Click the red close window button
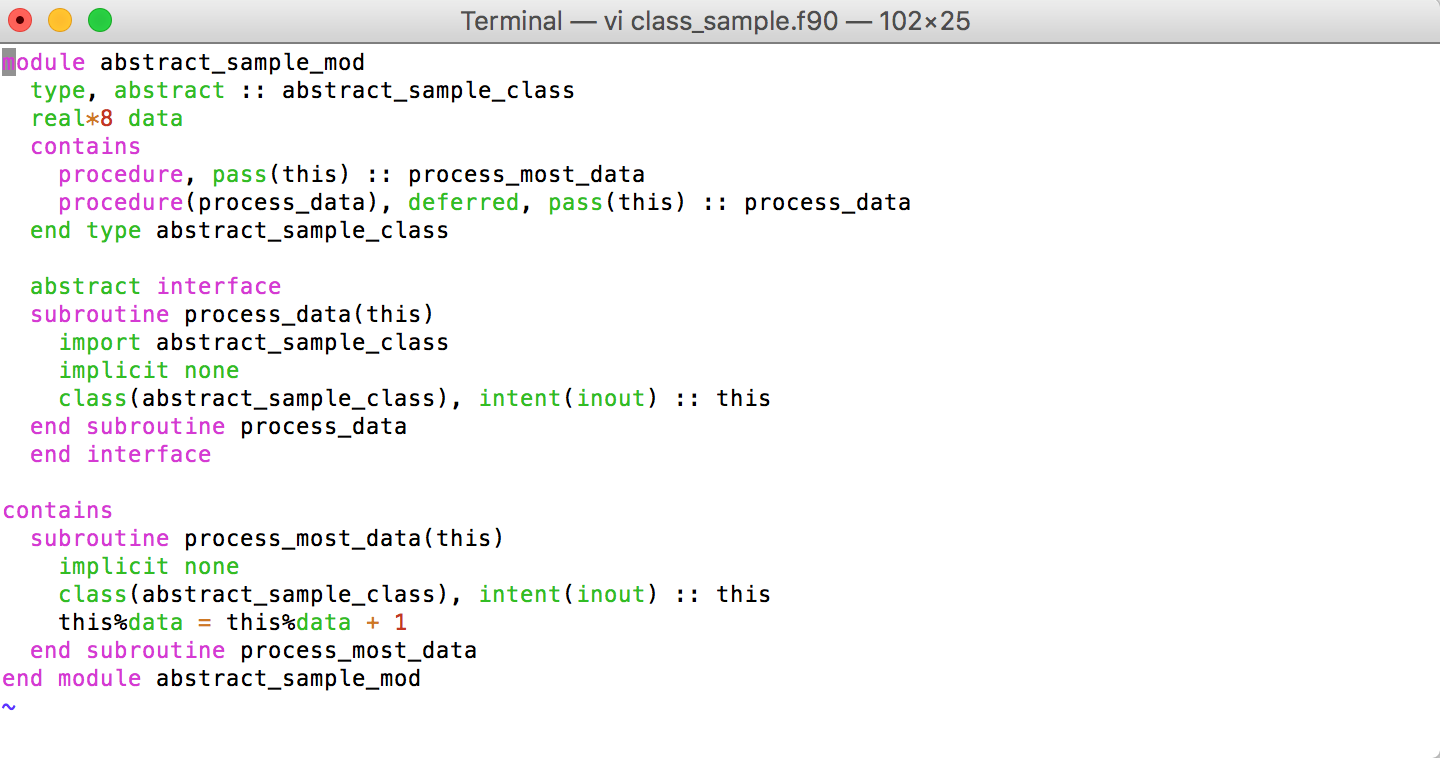Image resolution: width=1440 pixels, height=758 pixels. point(20,20)
